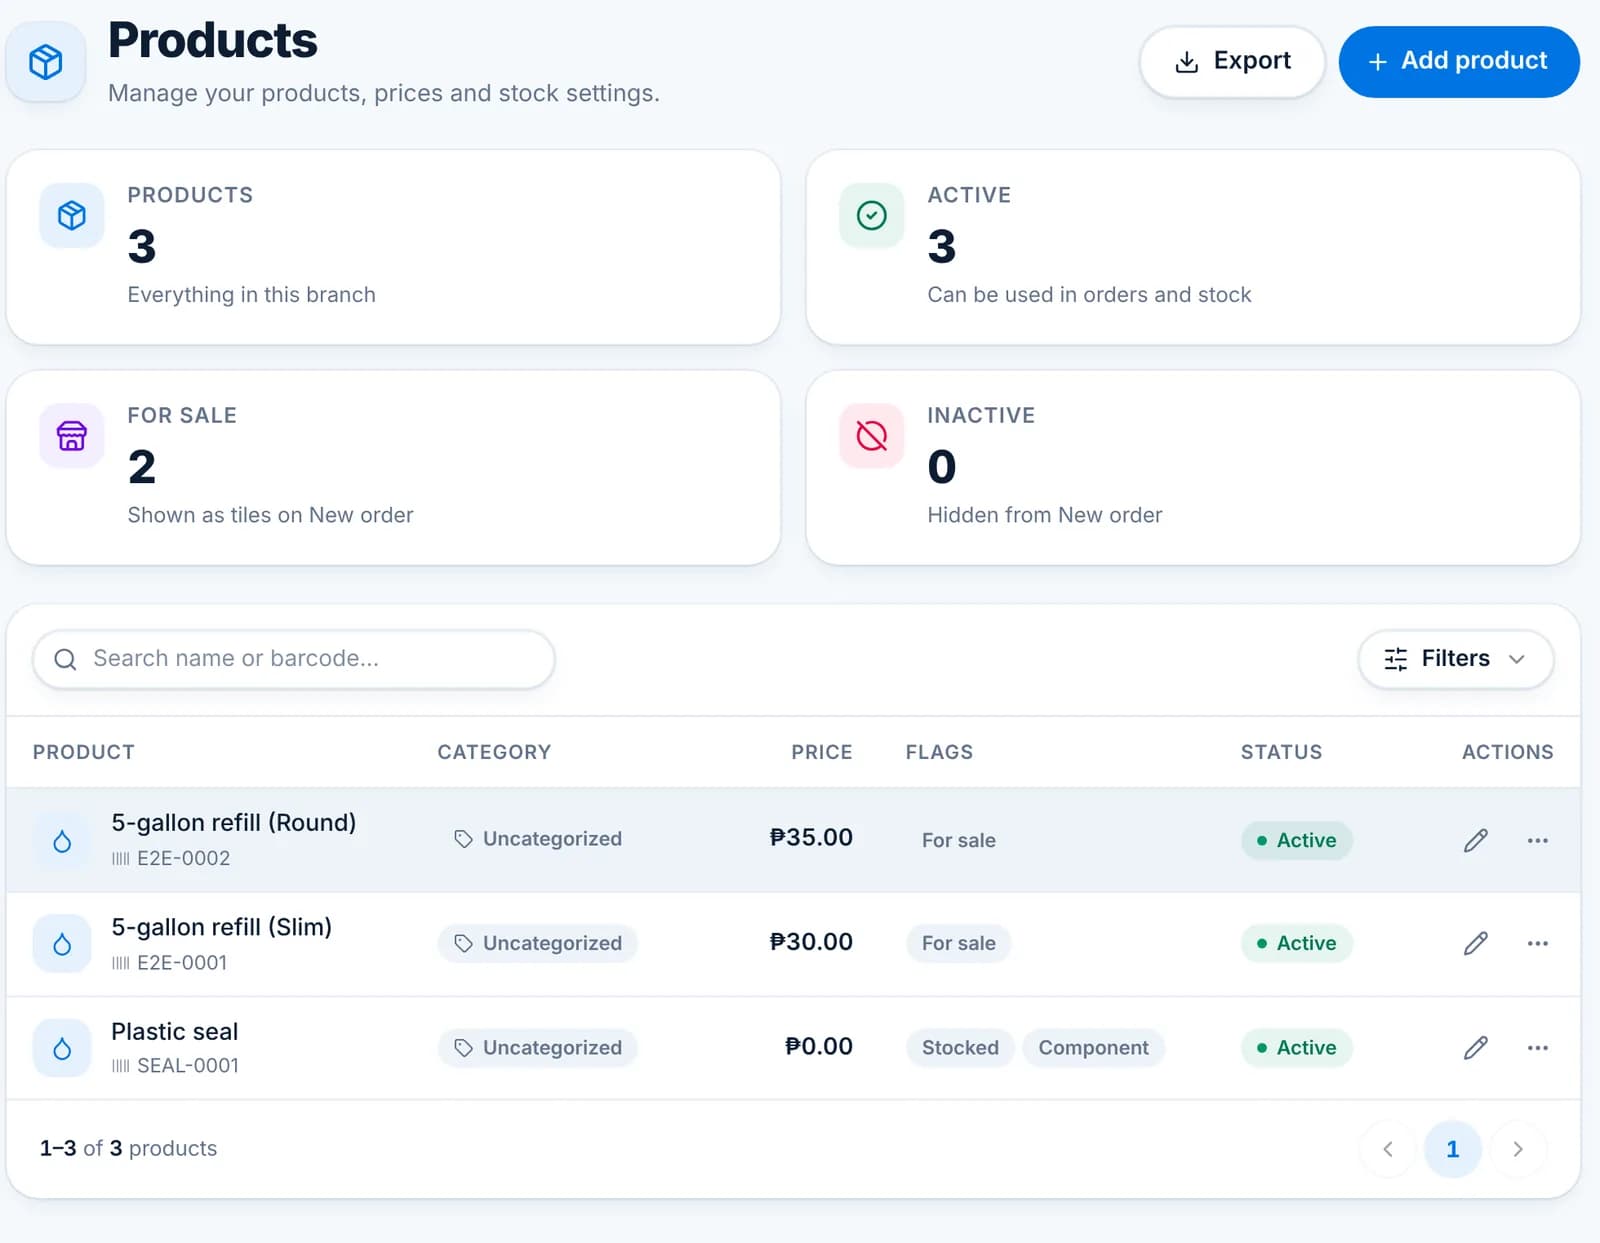Click the PRICE column header
The image size is (1600, 1243).
tap(822, 752)
